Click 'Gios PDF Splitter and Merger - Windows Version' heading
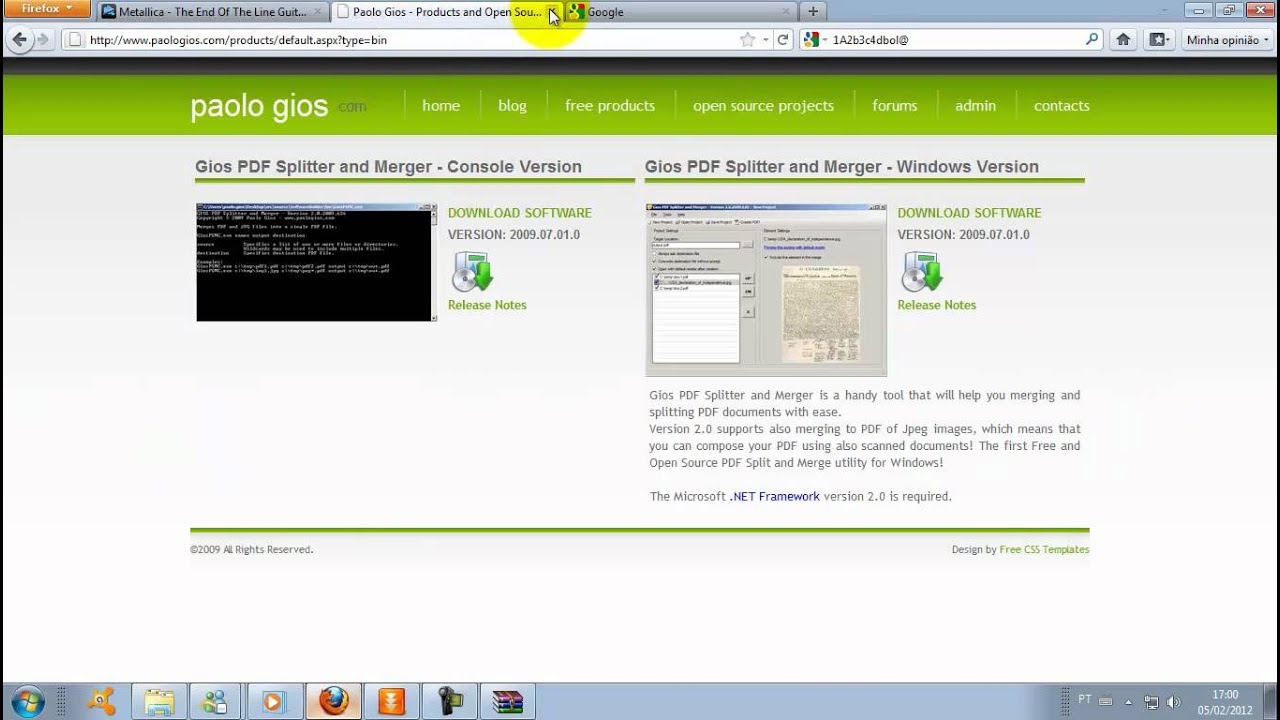This screenshot has height=720, width=1280. tap(842, 167)
